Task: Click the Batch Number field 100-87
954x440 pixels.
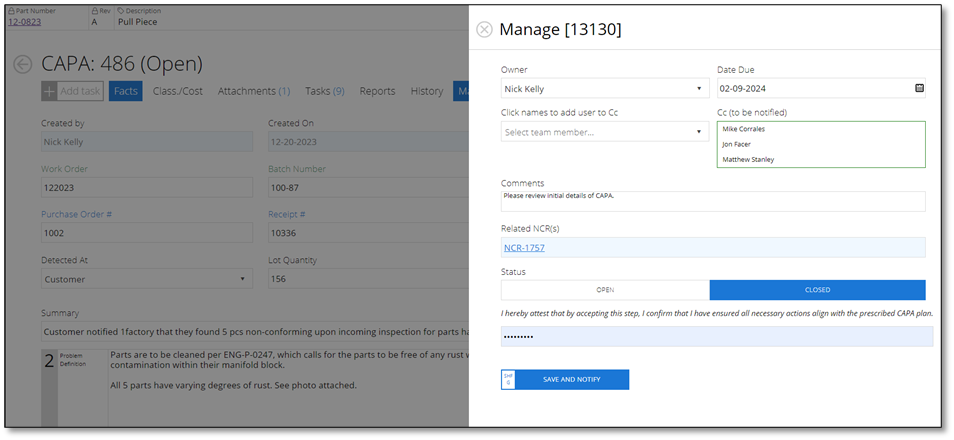Action: point(368,187)
